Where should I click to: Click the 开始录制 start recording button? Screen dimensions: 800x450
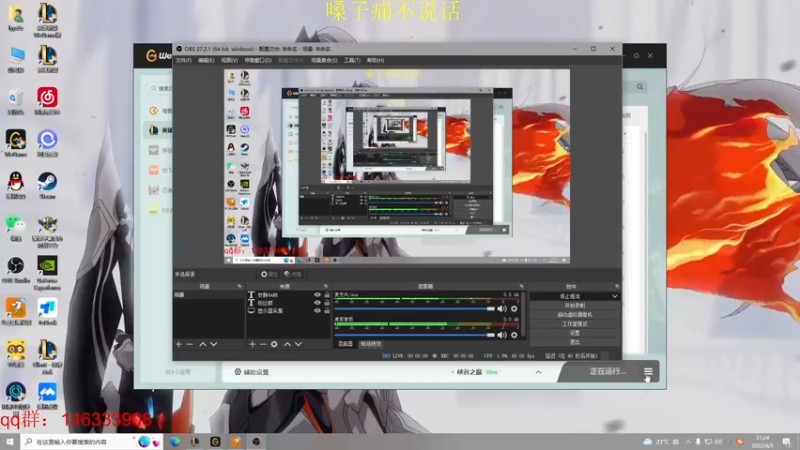(574, 306)
